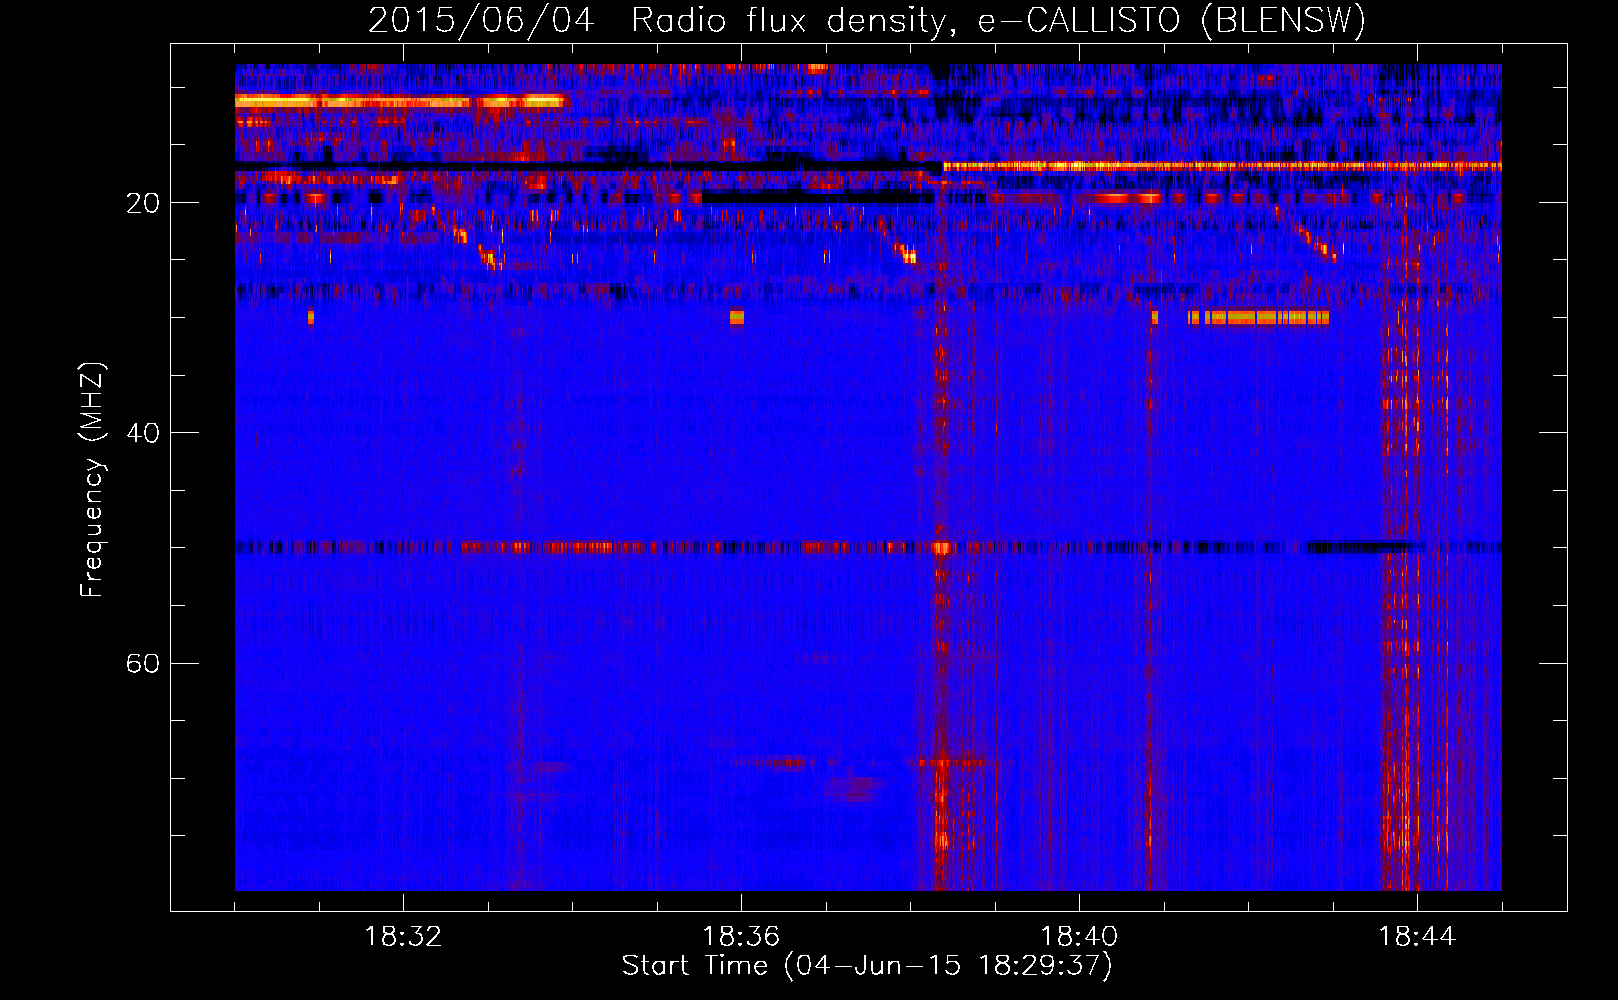Click the 18:32 time tick label

click(403, 937)
